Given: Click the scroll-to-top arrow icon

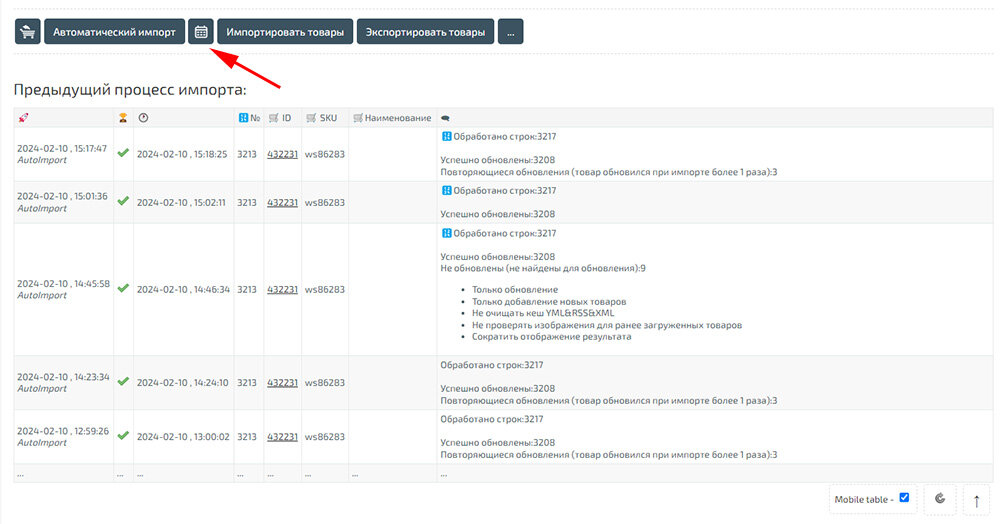Looking at the screenshot, I should point(976,499).
